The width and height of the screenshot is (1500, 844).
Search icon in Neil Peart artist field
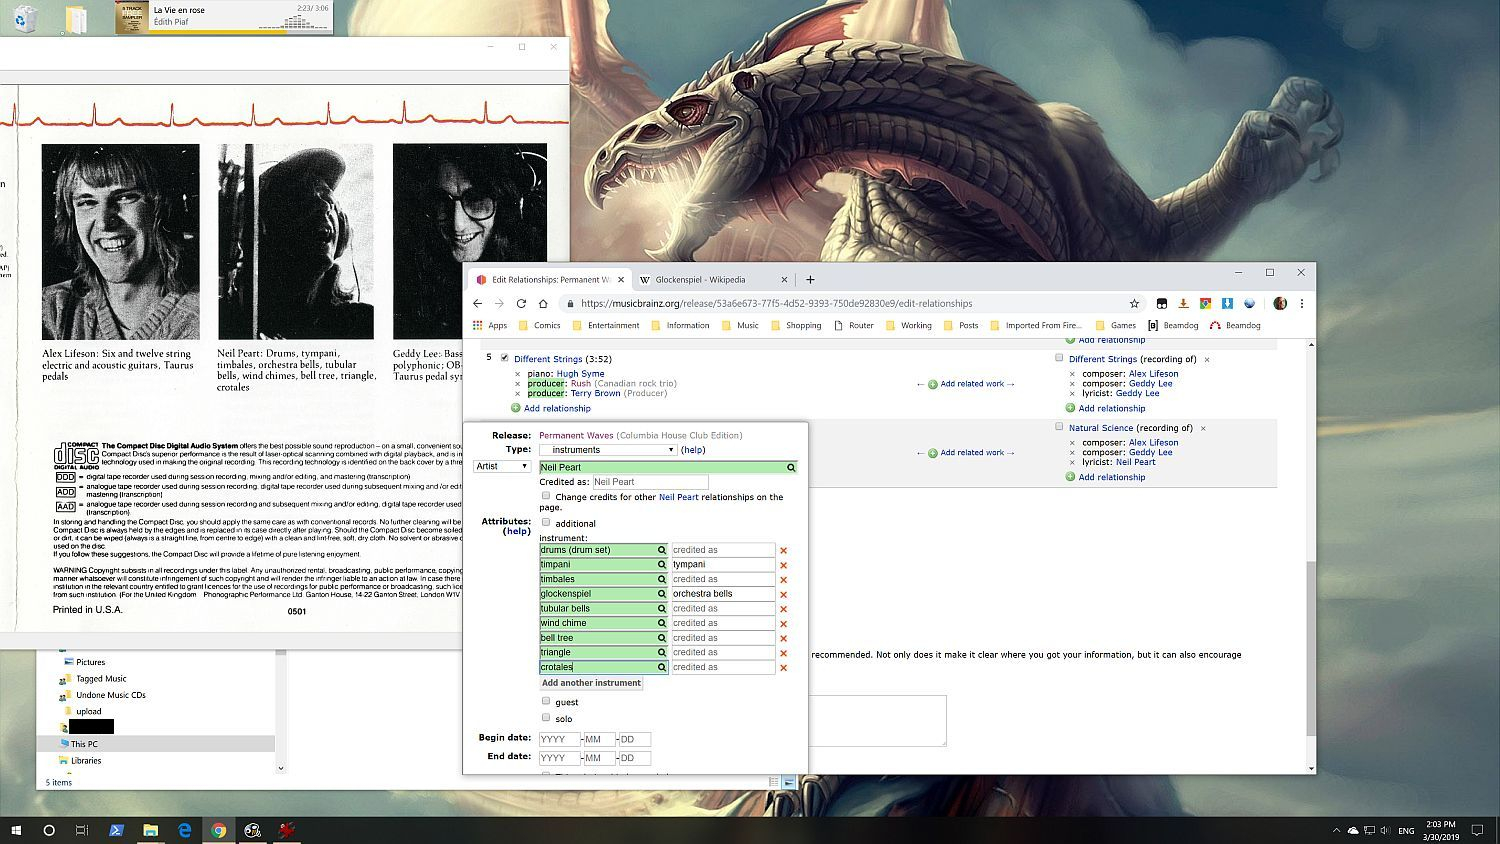tap(790, 467)
